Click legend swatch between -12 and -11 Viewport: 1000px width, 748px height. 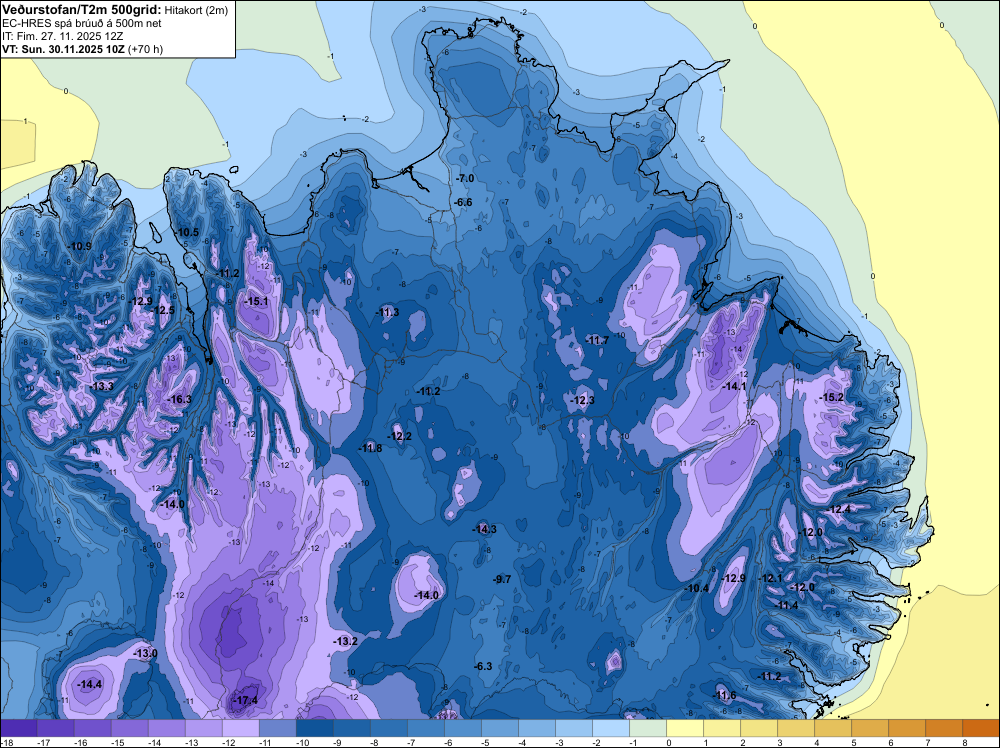240,728
